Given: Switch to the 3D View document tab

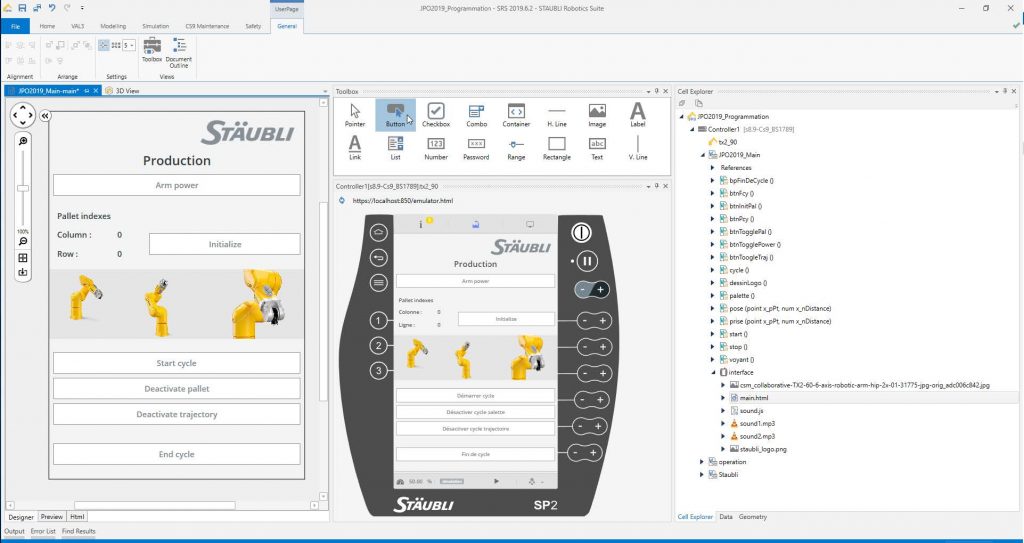Looking at the screenshot, I should coord(122,91).
